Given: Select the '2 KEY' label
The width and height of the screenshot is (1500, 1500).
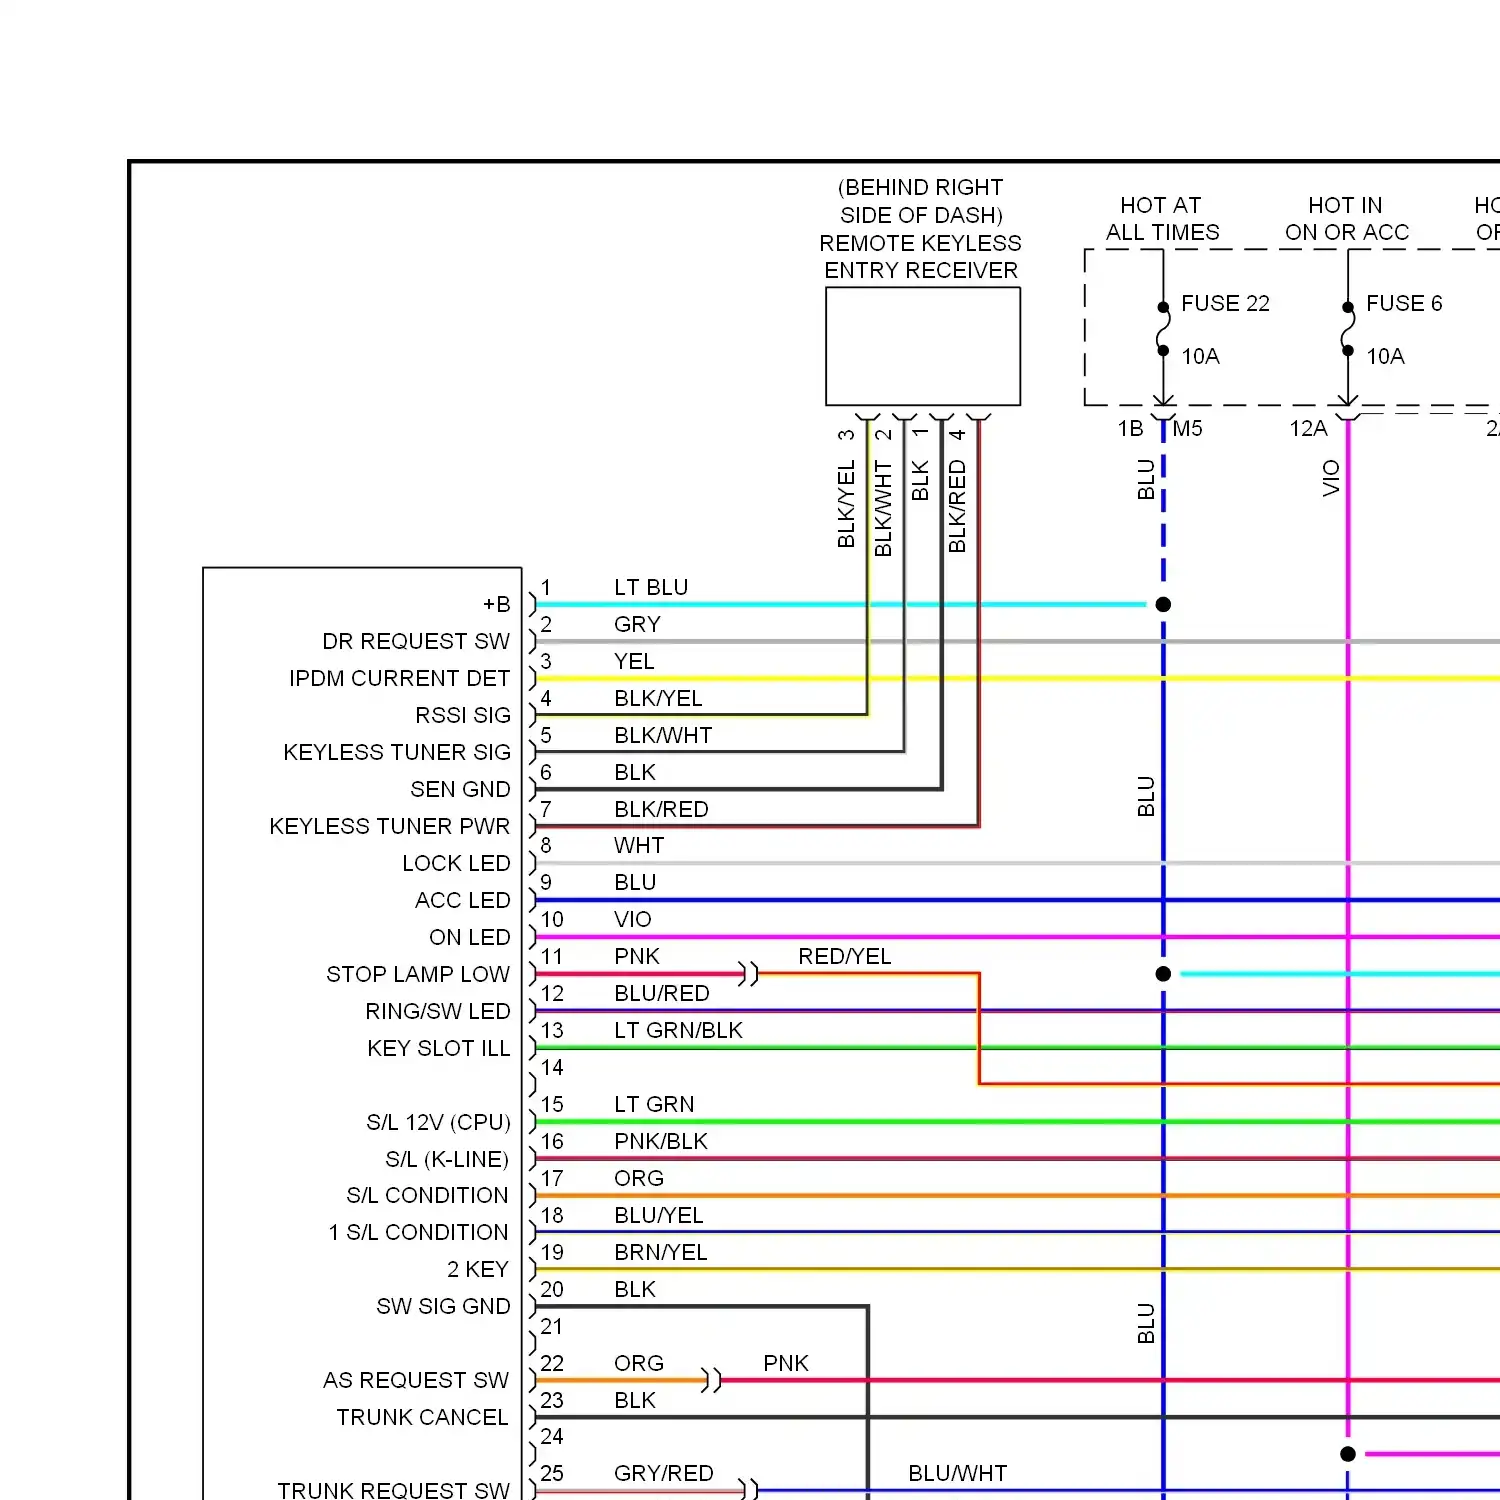Looking at the screenshot, I should (478, 1269).
